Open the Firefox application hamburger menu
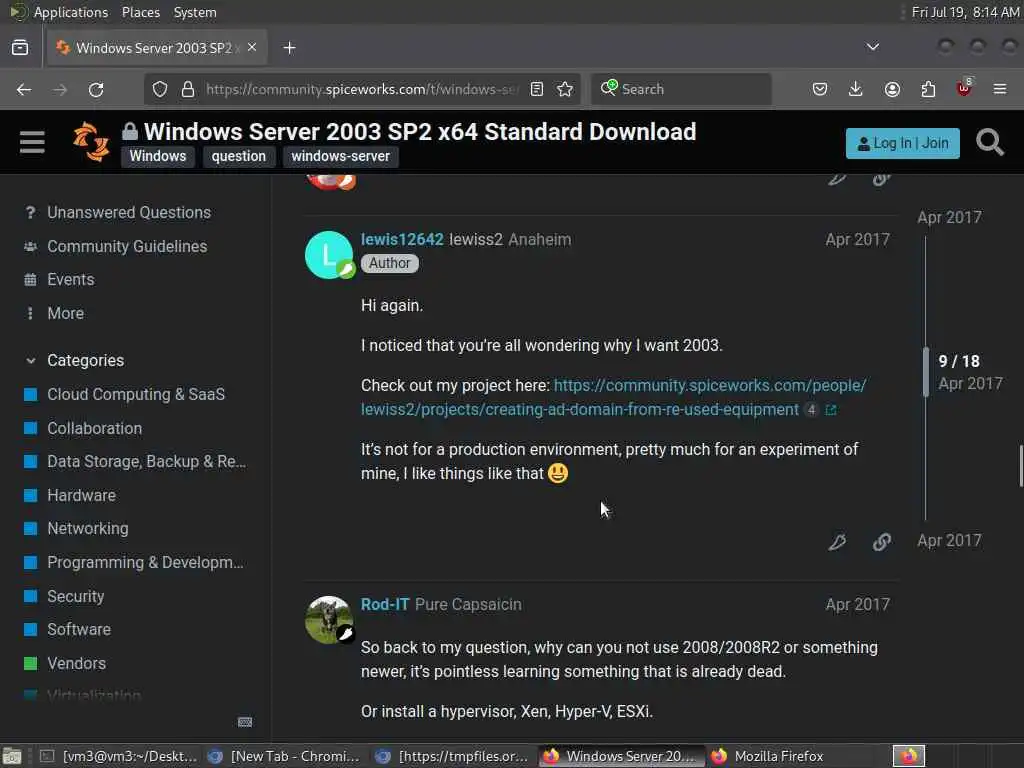Viewport: 1024px width, 768px height. 1000,89
